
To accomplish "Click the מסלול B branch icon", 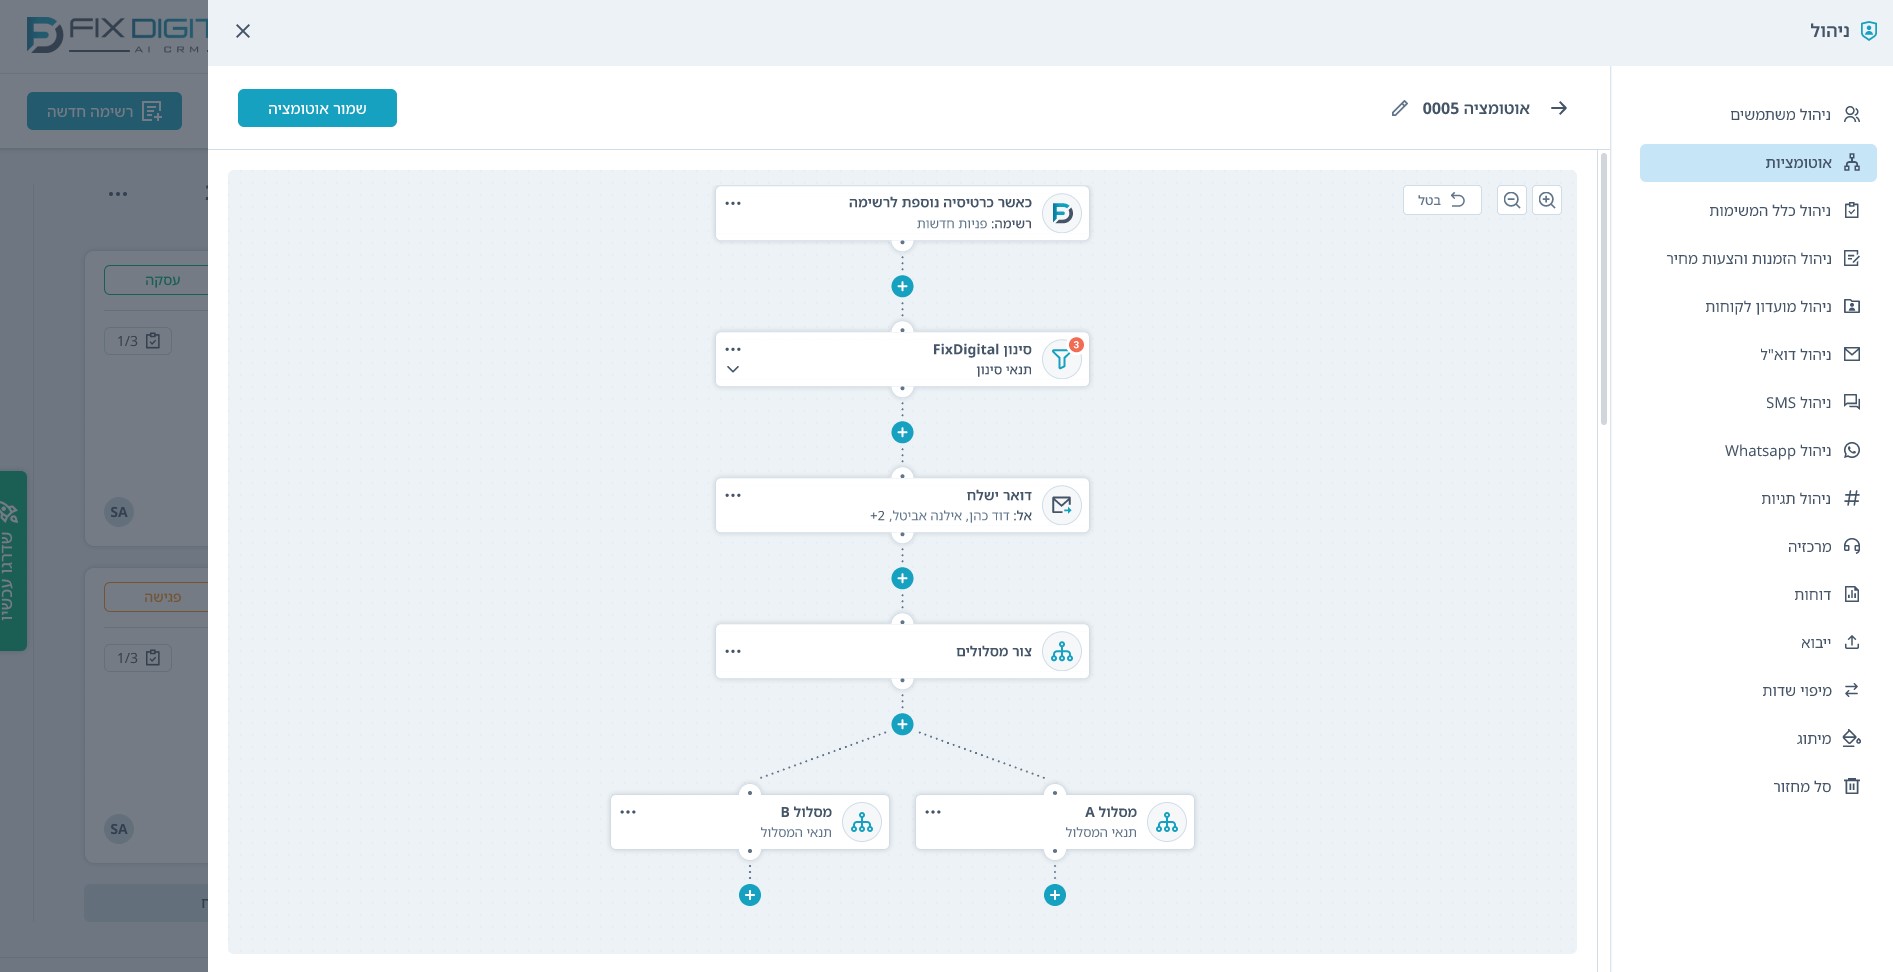I will click(862, 822).
